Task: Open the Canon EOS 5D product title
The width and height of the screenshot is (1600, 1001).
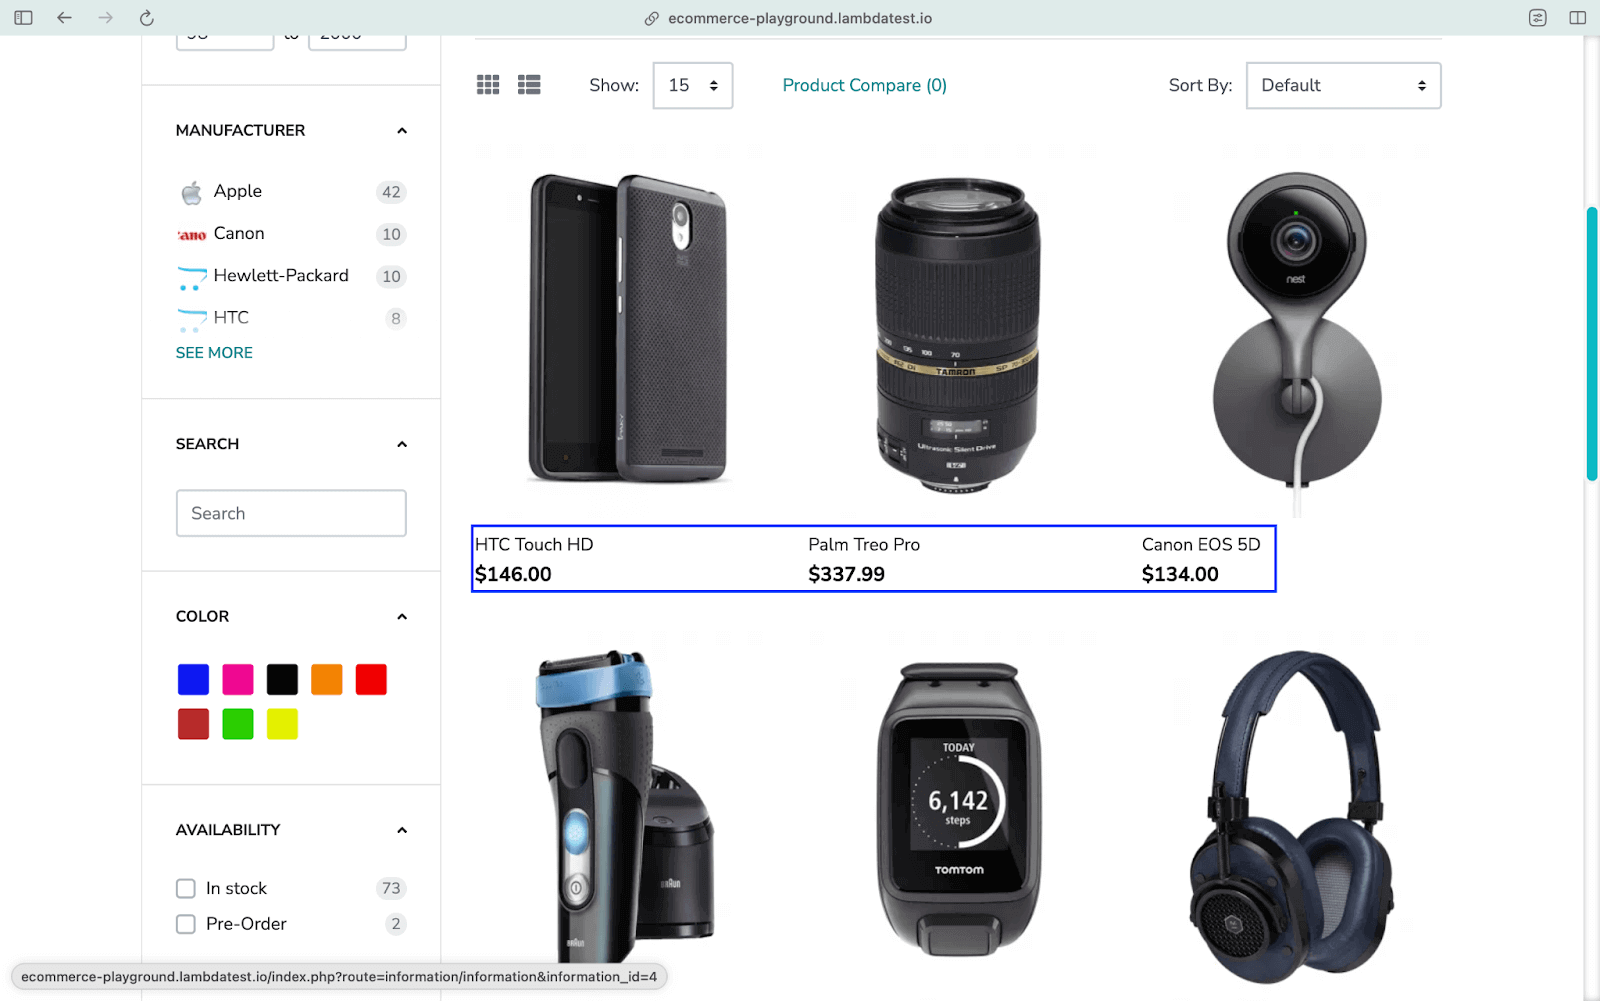Action: (x=1201, y=544)
